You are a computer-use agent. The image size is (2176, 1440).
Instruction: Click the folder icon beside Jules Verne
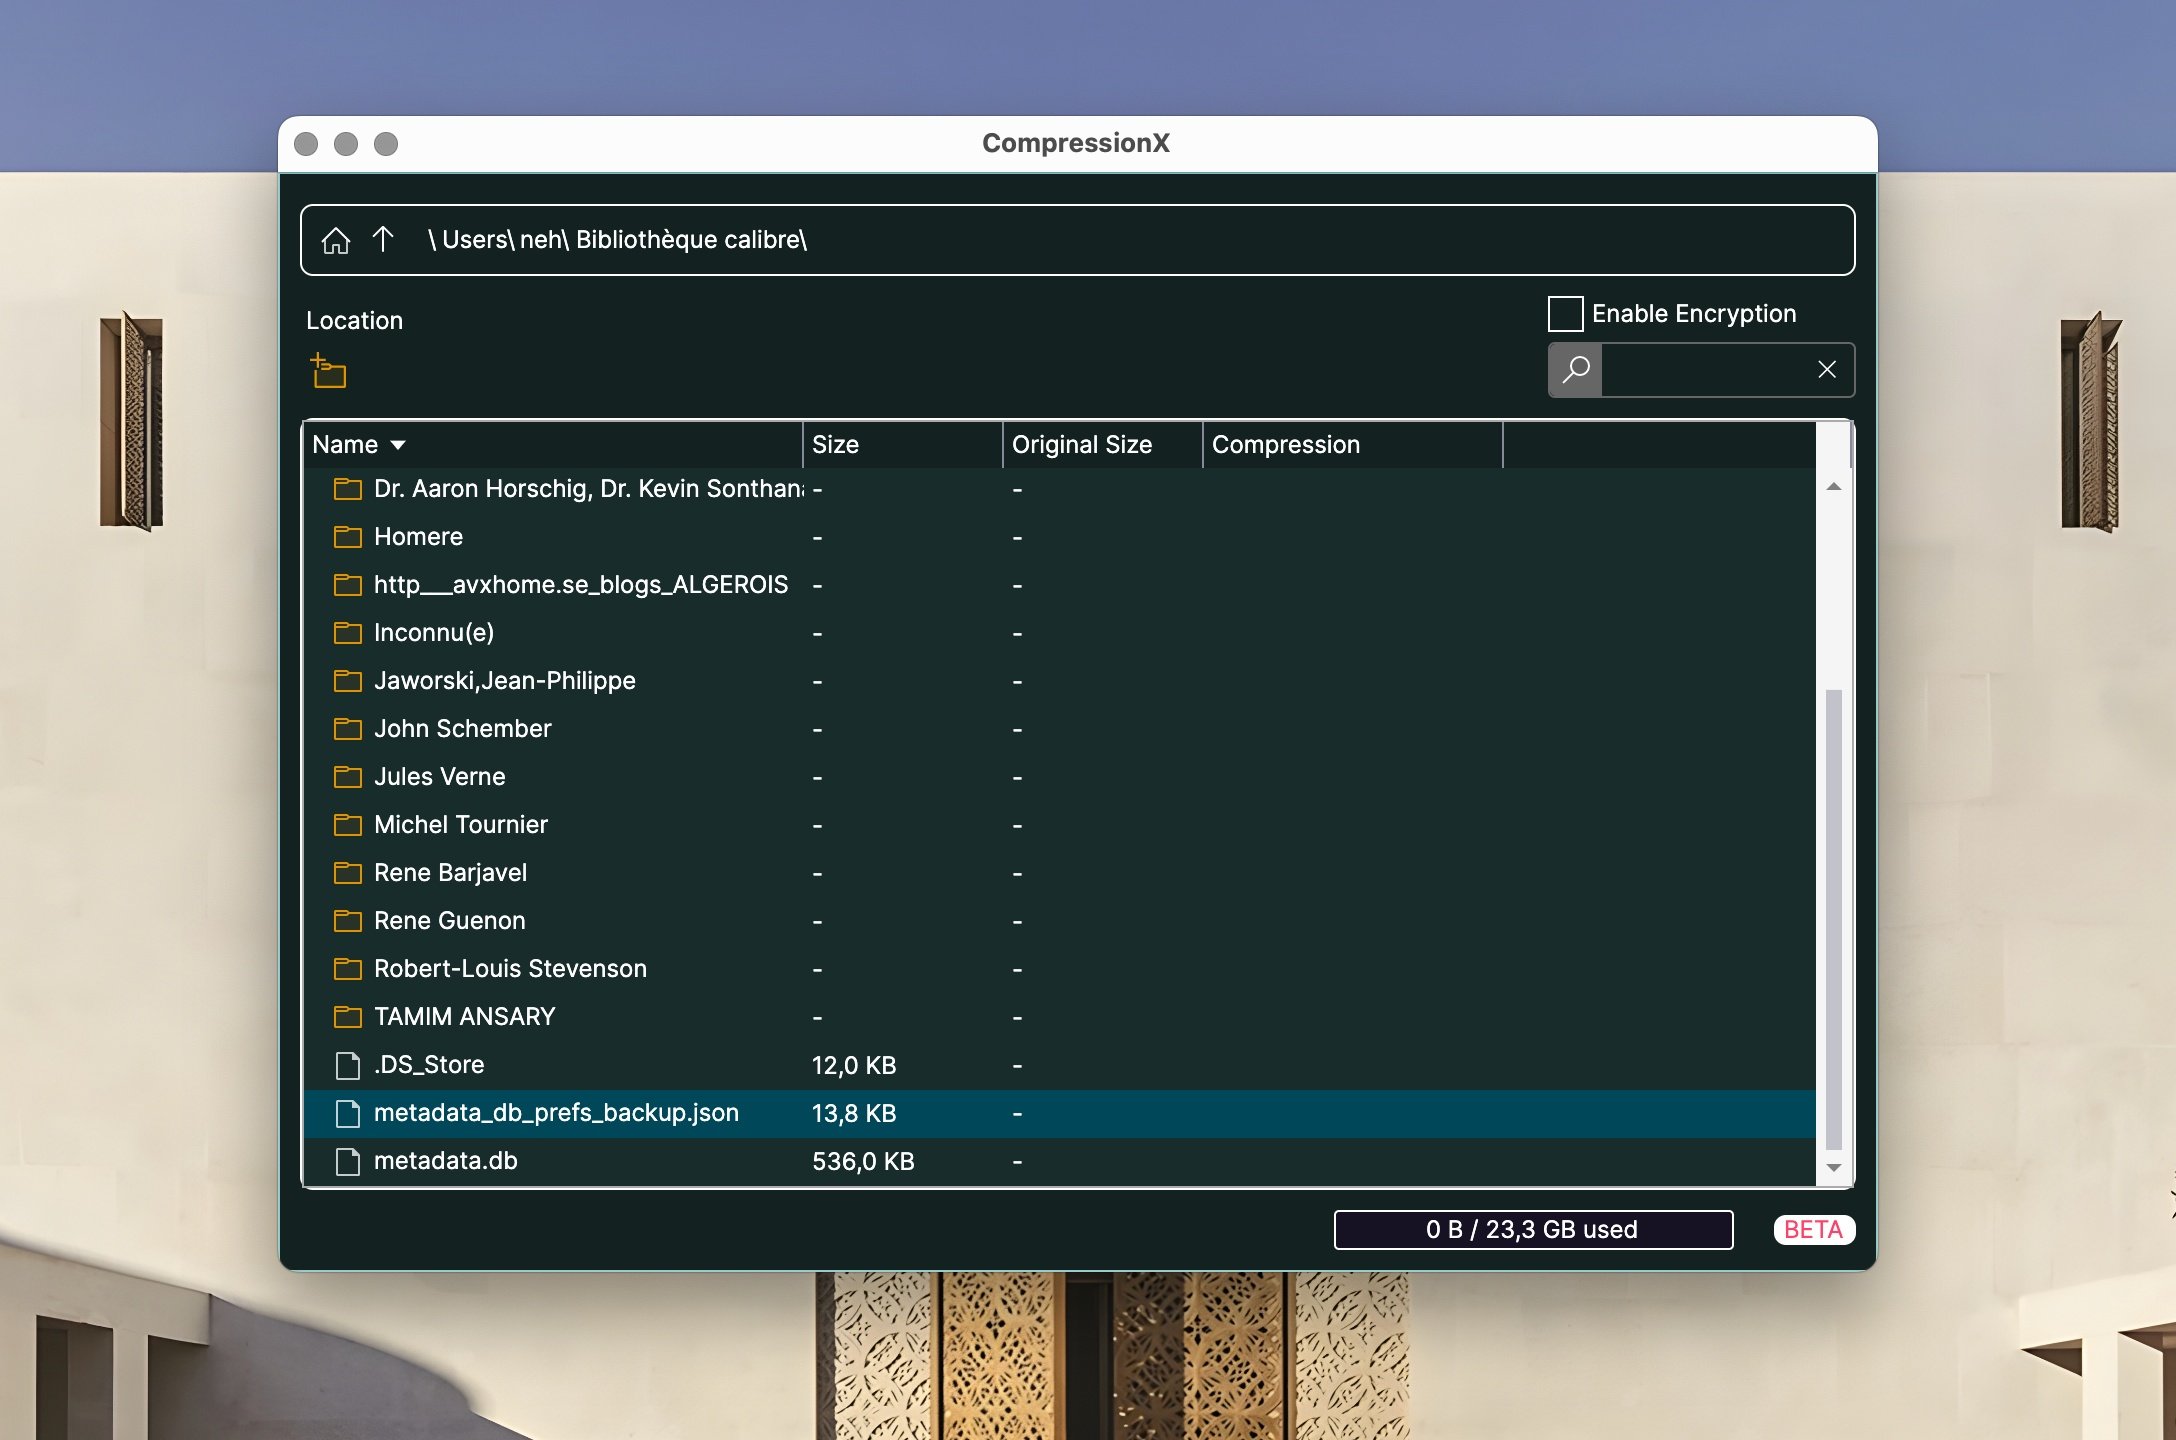(x=347, y=776)
